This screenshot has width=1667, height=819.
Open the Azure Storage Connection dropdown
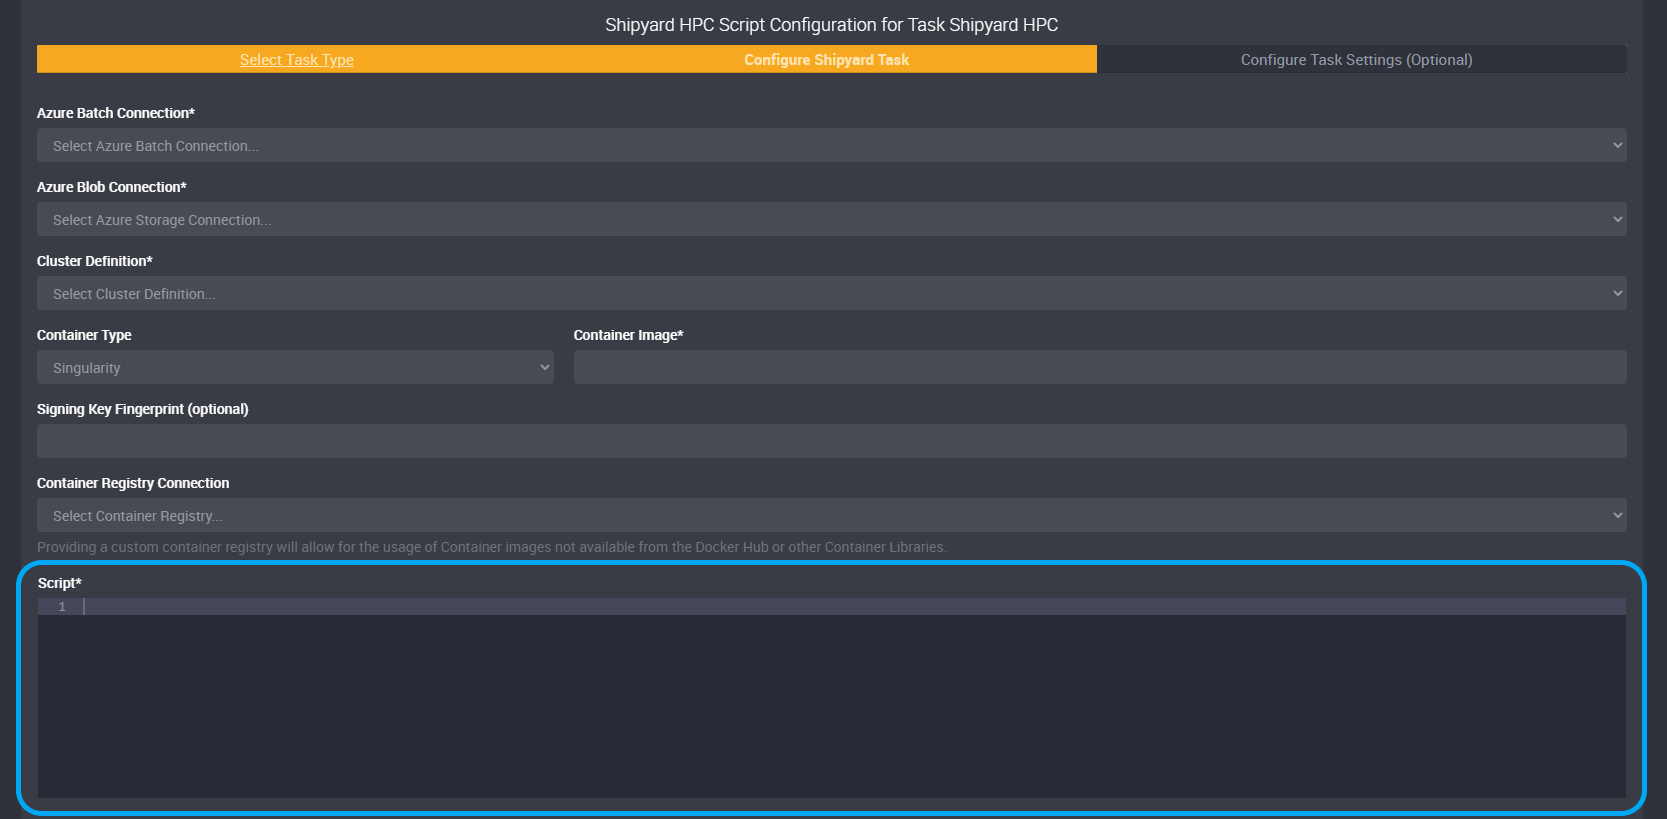[x=831, y=219]
